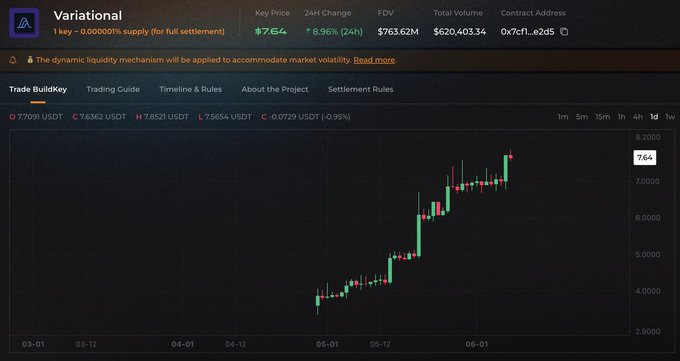The width and height of the screenshot is (680, 361).
Task: Click the 7.0000 price axis label
Action: [647, 181]
